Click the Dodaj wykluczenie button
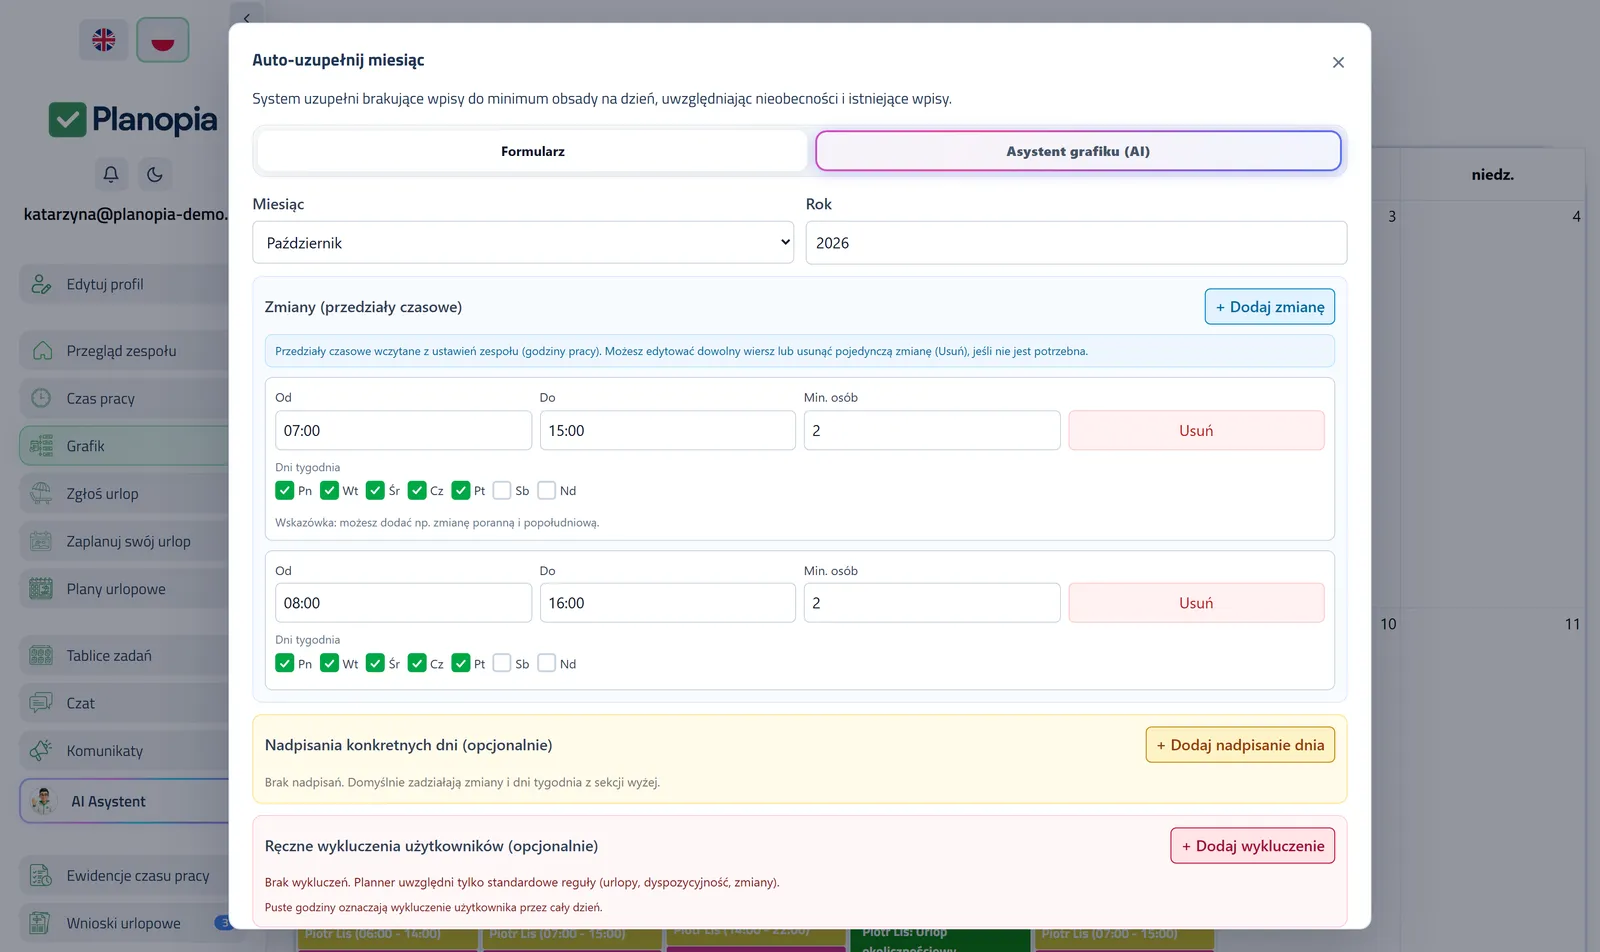1600x952 pixels. click(x=1253, y=846)
